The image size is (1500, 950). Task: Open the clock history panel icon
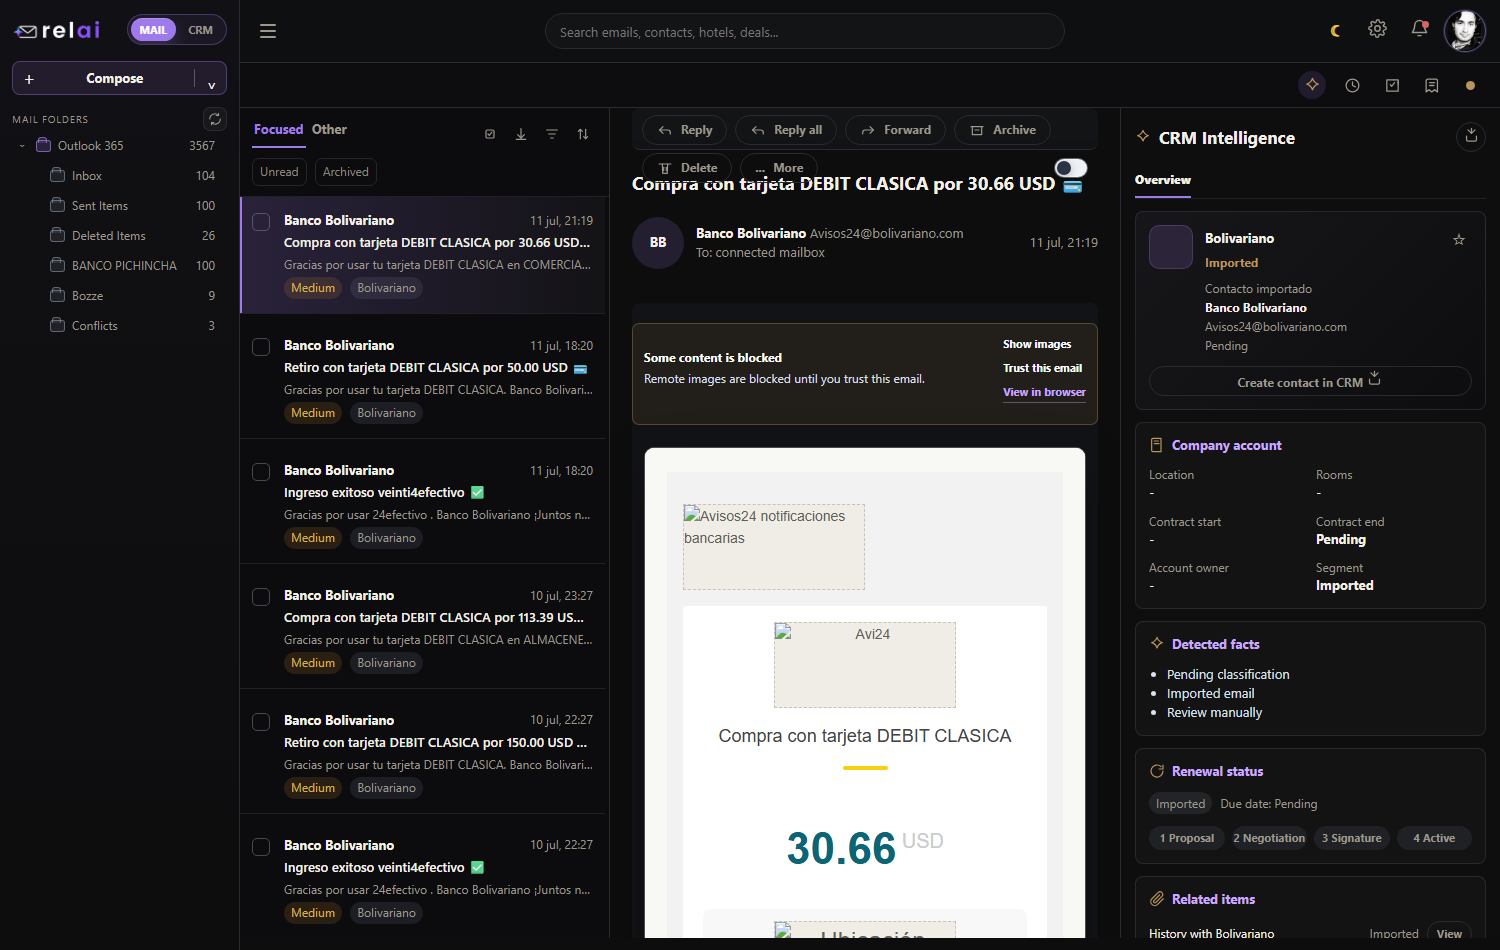click(1352, 86)
